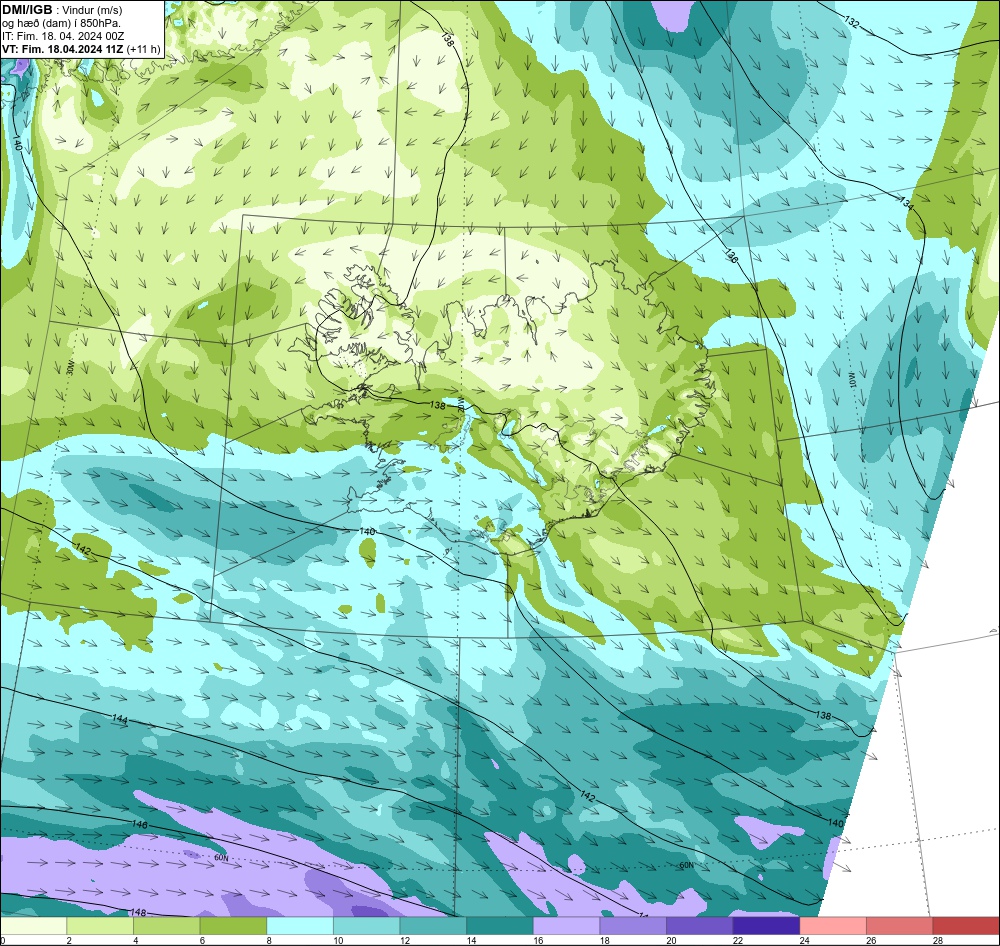Choose the light teal 10–12 m/s swatch
The image size is (1000, 946).
(x=367, y=926)
